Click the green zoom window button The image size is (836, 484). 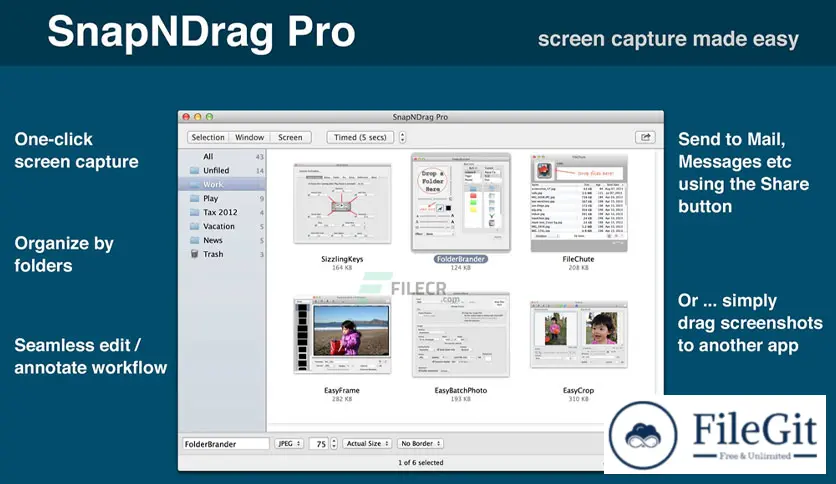coord(210,117)
